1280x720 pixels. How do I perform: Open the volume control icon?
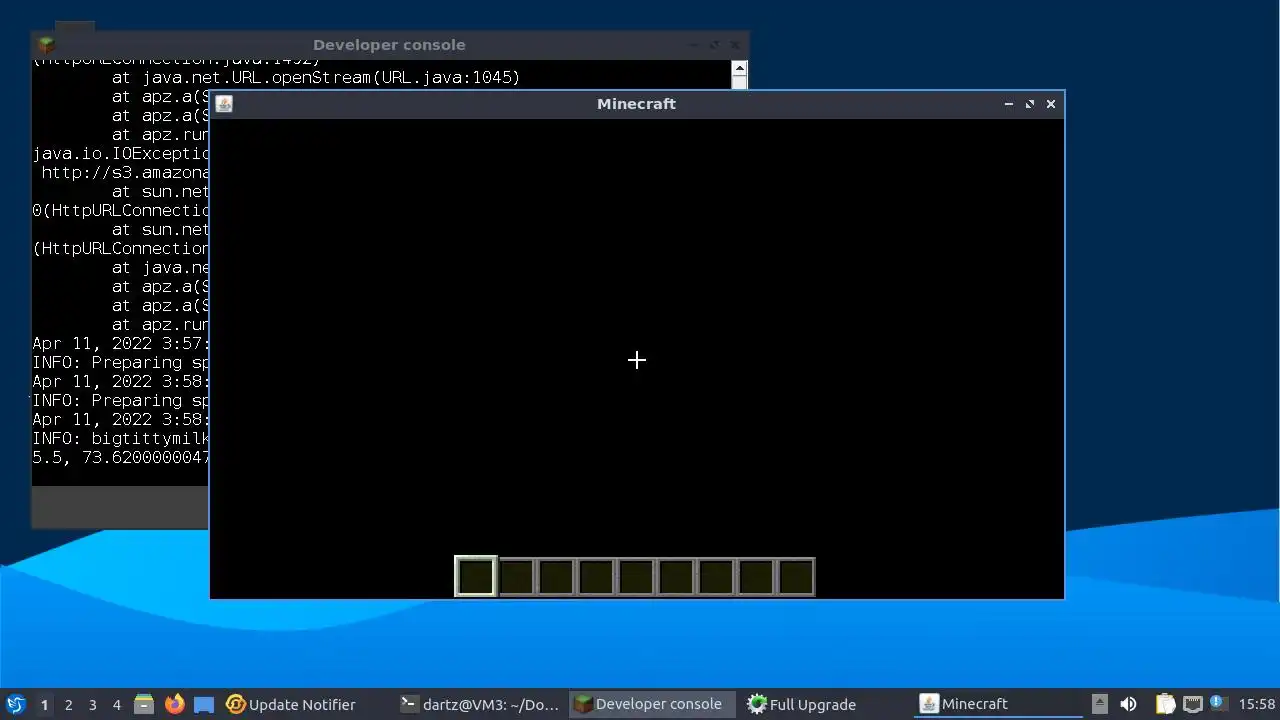(1128, 704)
